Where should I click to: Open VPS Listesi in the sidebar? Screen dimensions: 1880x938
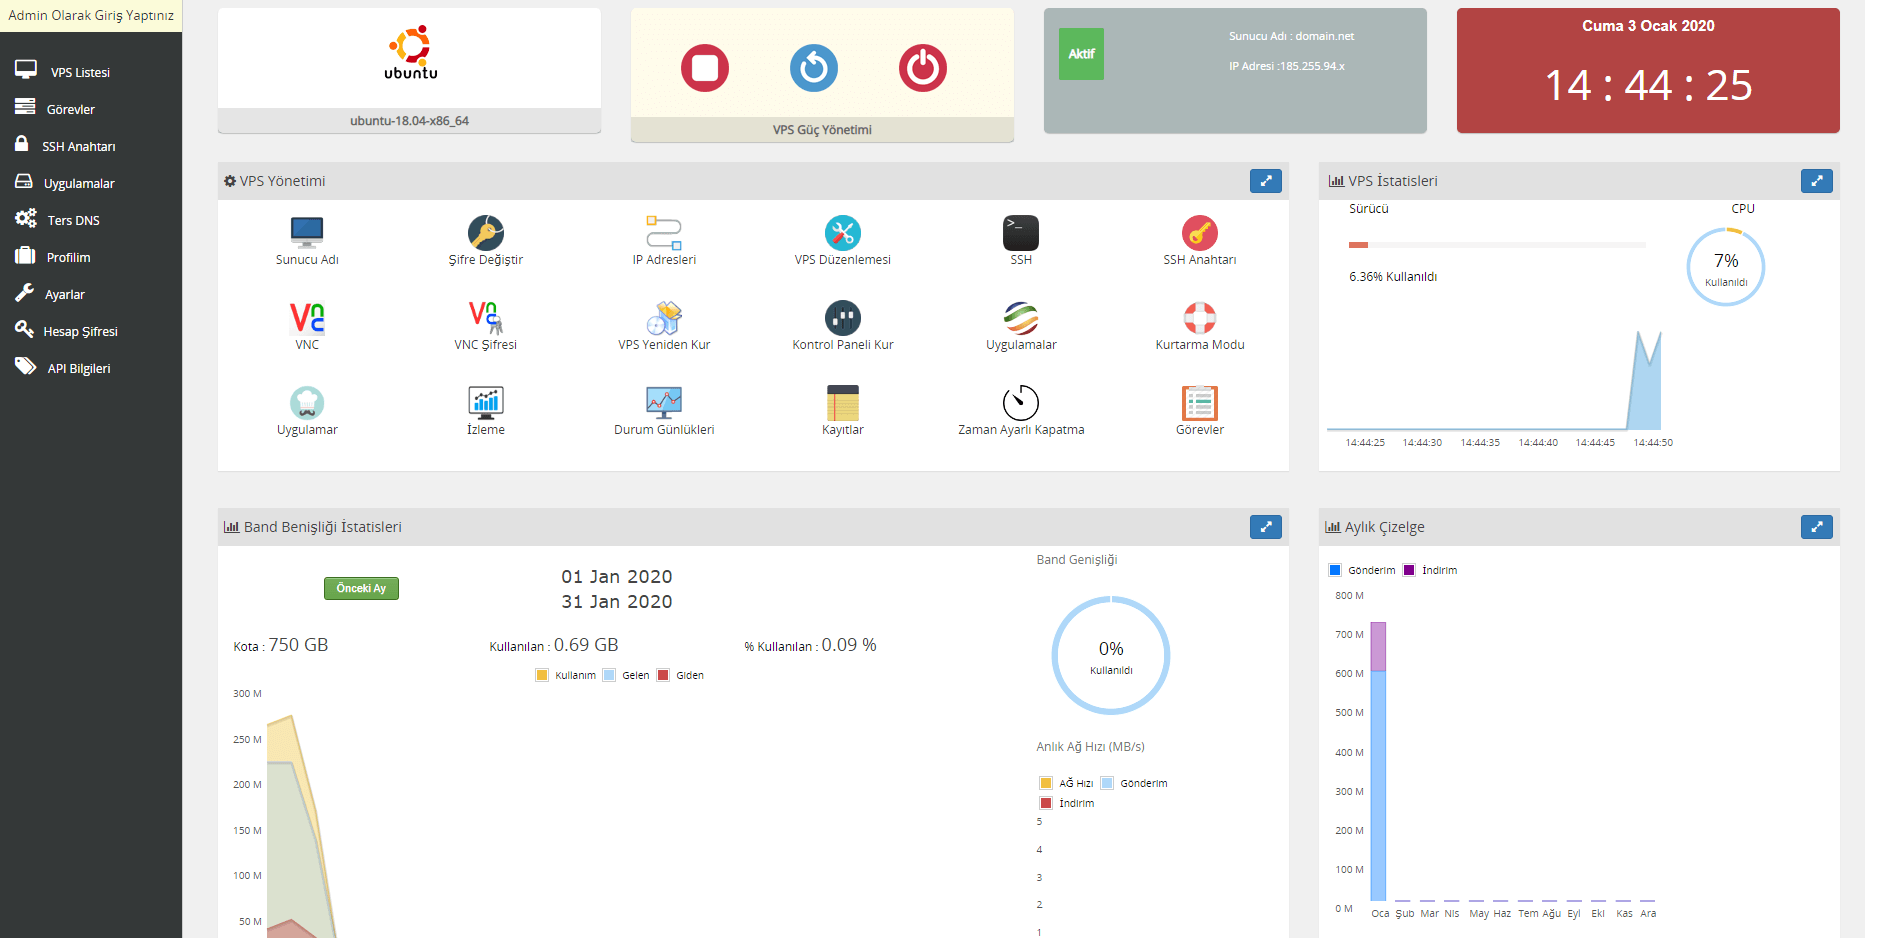click(80, 72)
